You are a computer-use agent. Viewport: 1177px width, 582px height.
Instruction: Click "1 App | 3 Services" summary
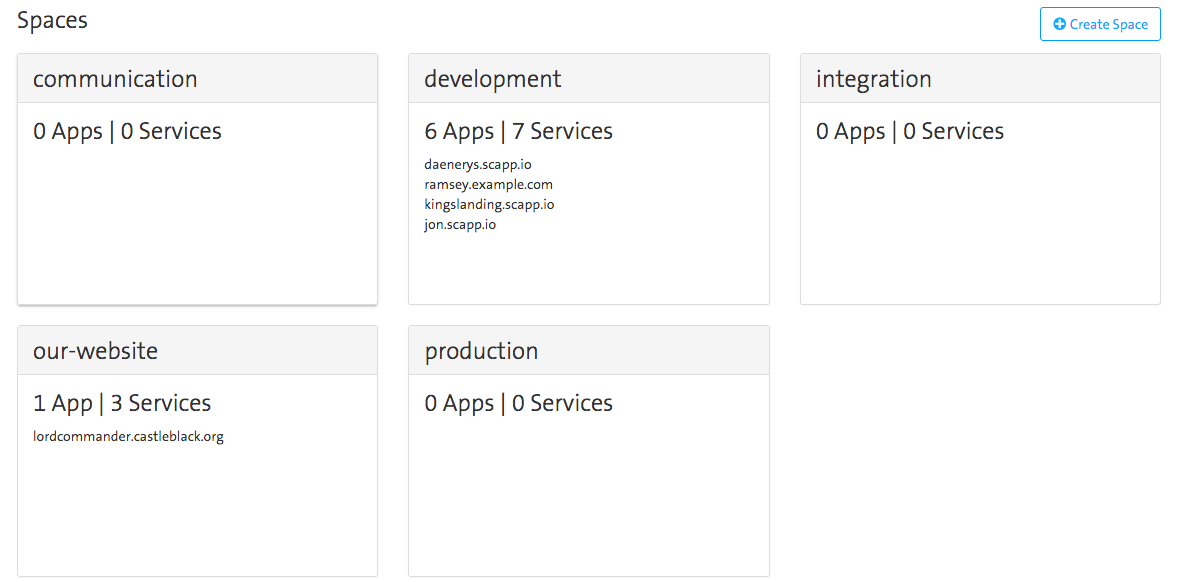122,403
